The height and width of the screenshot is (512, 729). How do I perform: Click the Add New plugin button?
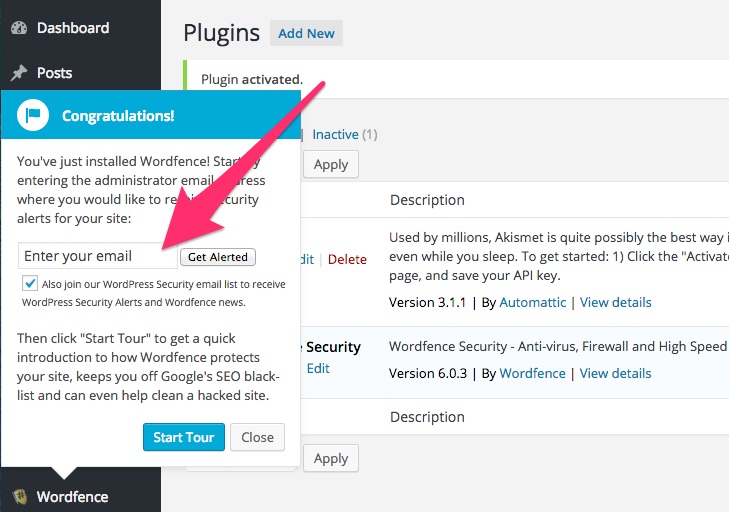[306, 33]
